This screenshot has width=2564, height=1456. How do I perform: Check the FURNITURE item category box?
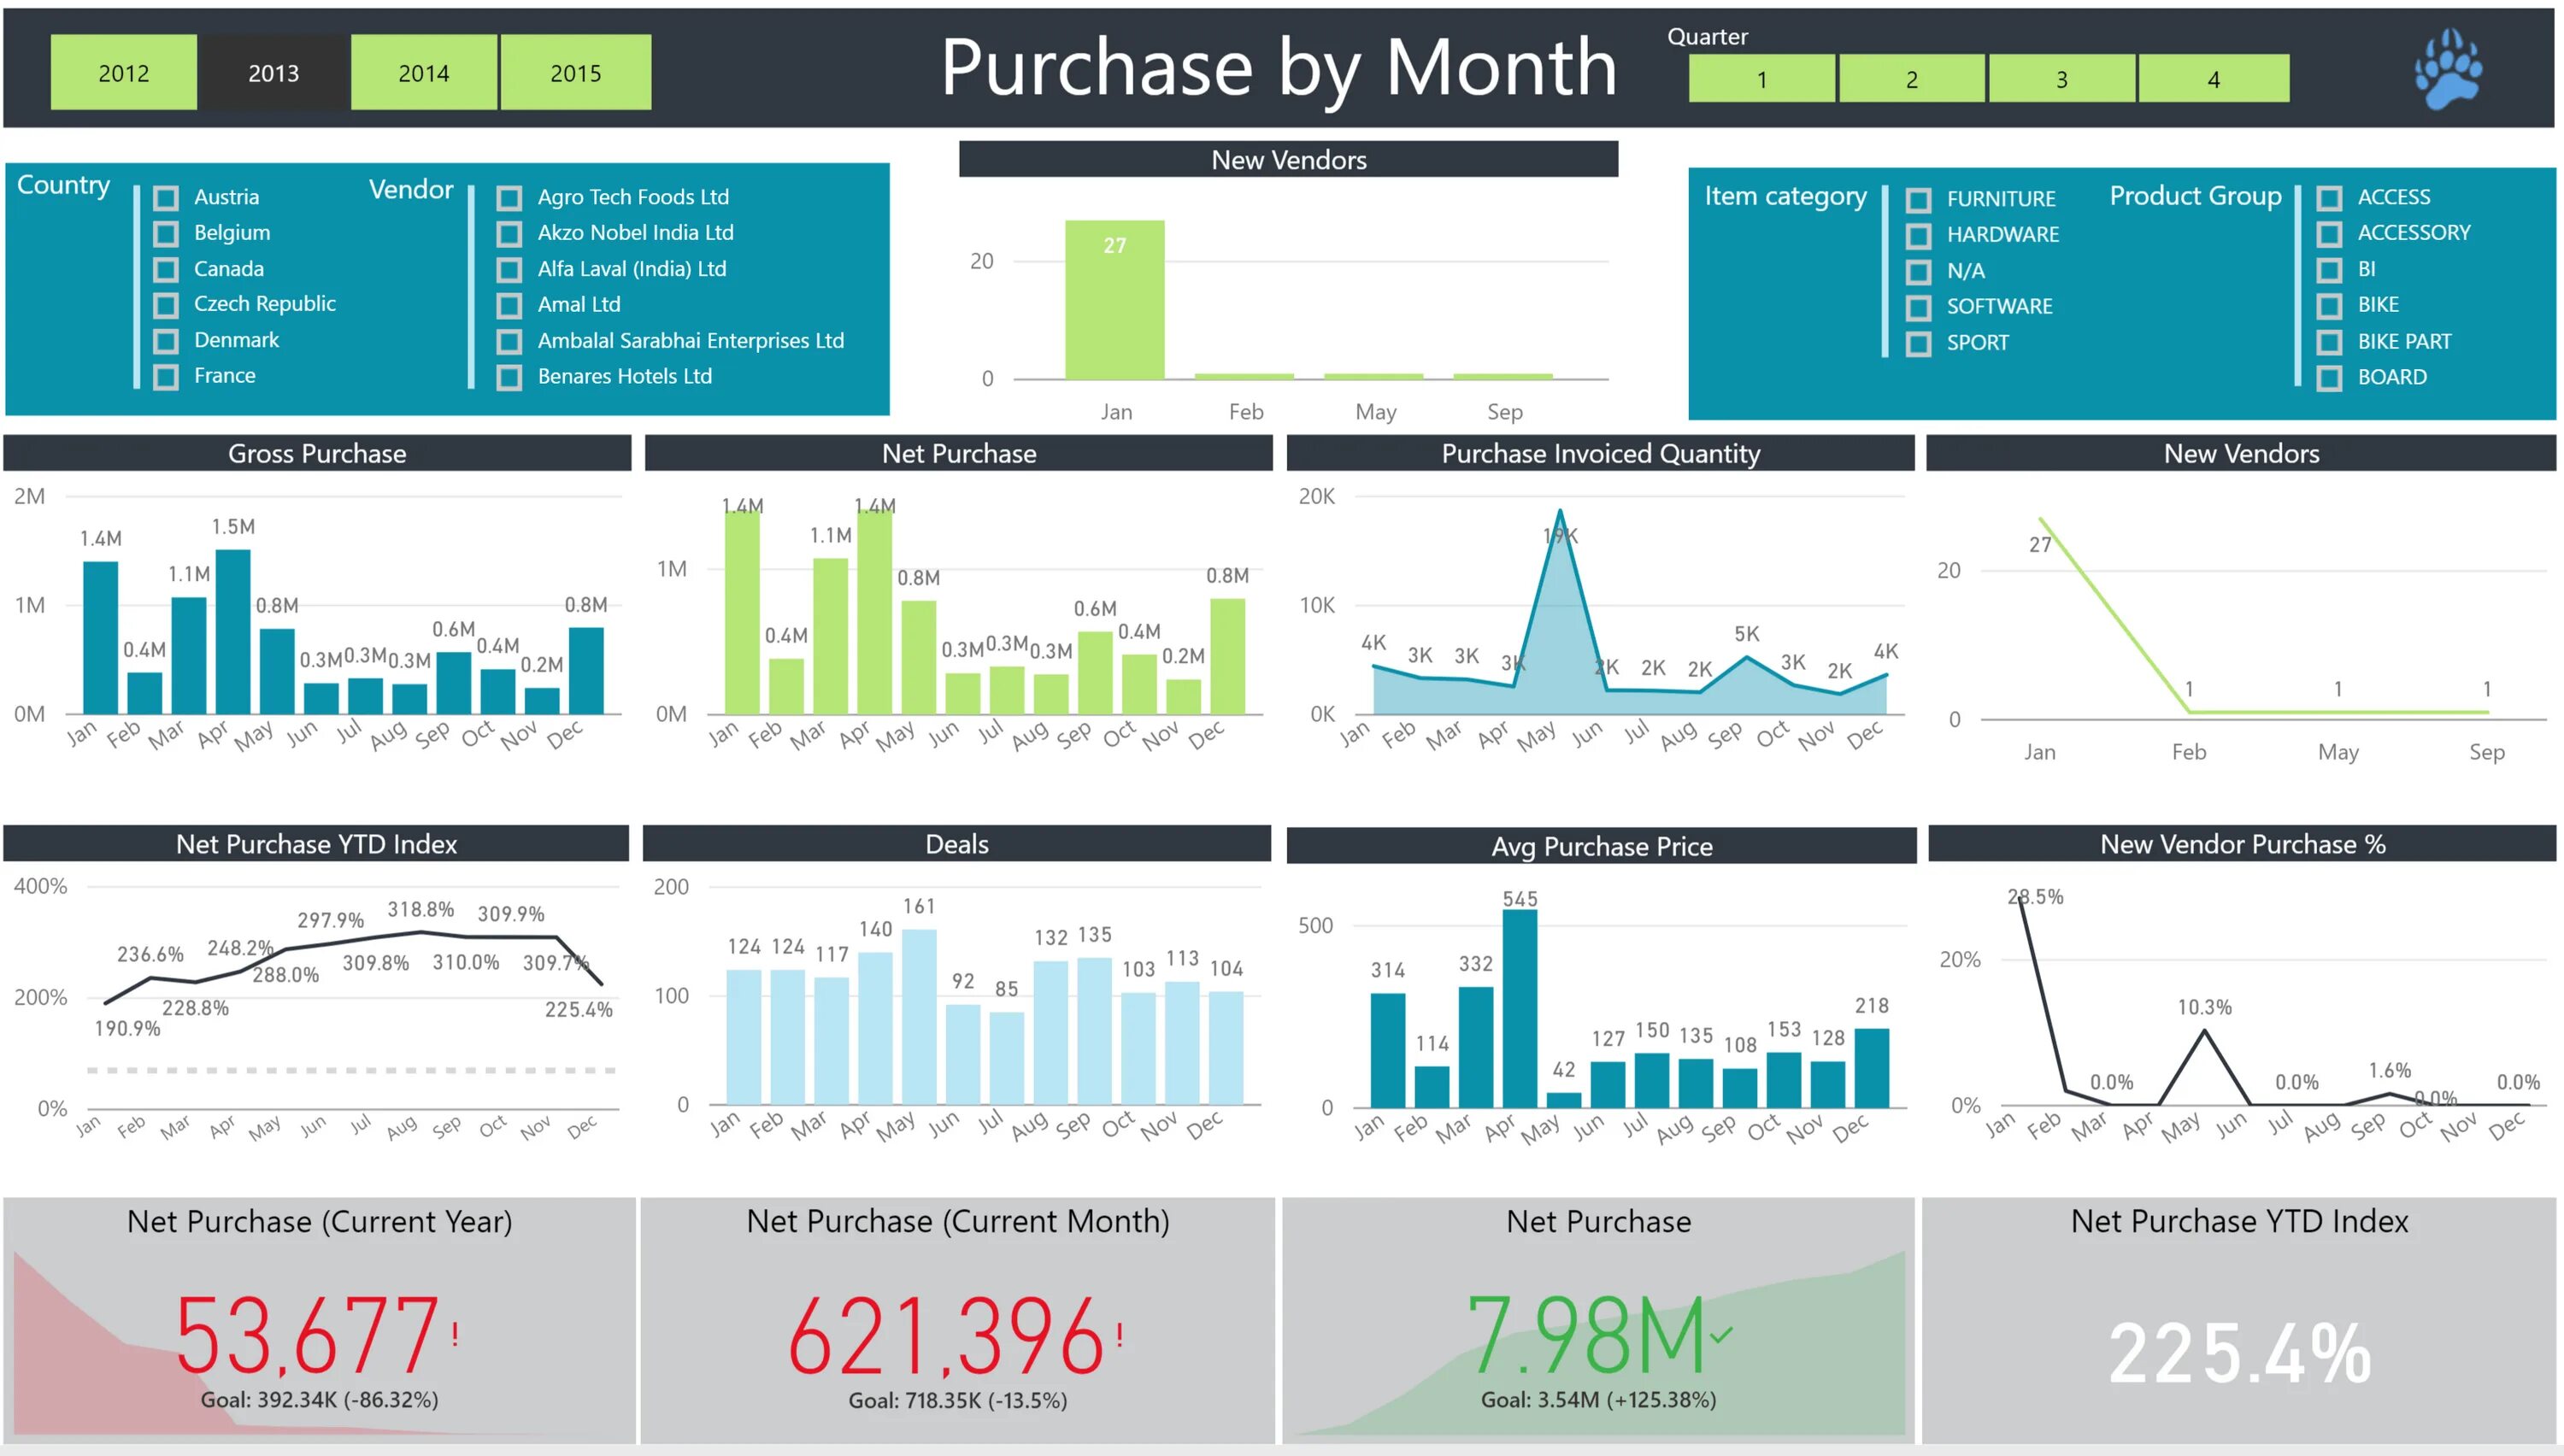point(1917,200)
